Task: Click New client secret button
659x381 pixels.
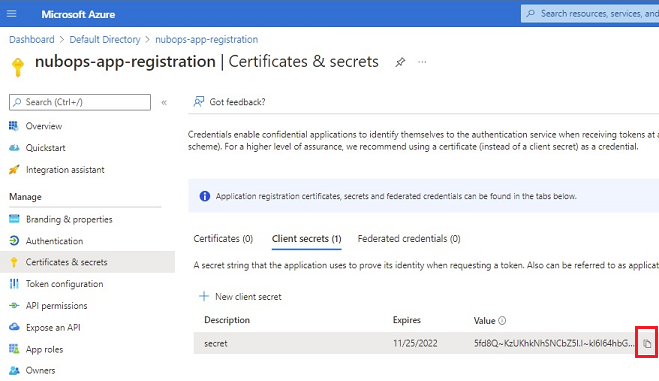Action: [240, 297]
